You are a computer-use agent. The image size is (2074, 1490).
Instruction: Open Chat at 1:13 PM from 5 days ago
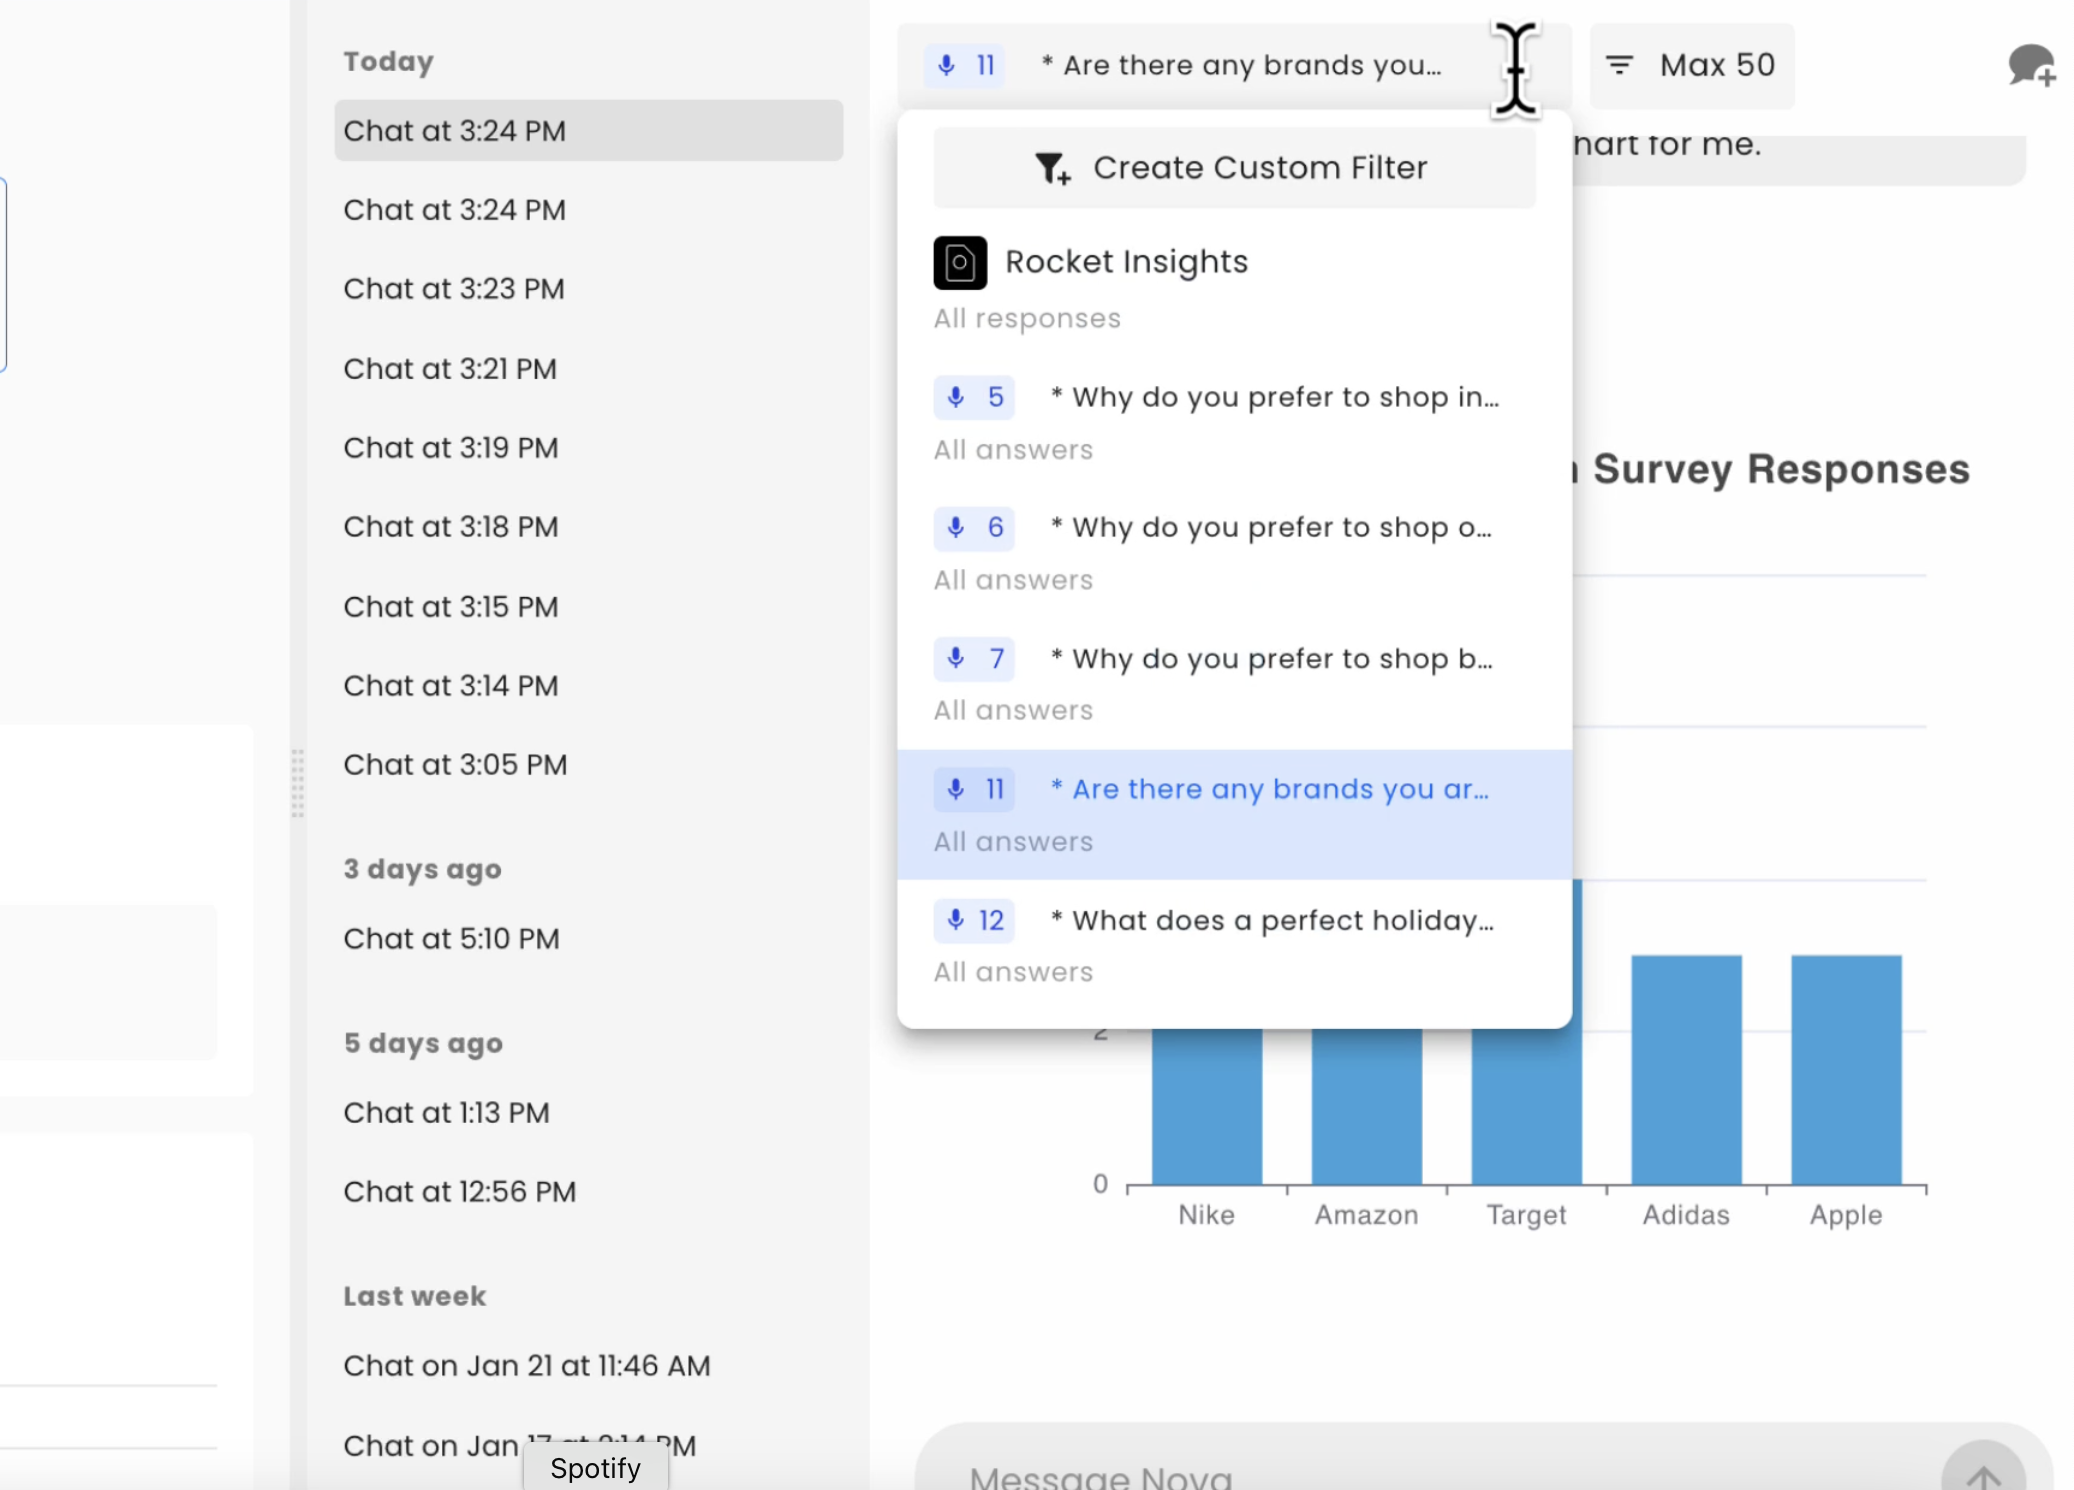[588, 1113]
